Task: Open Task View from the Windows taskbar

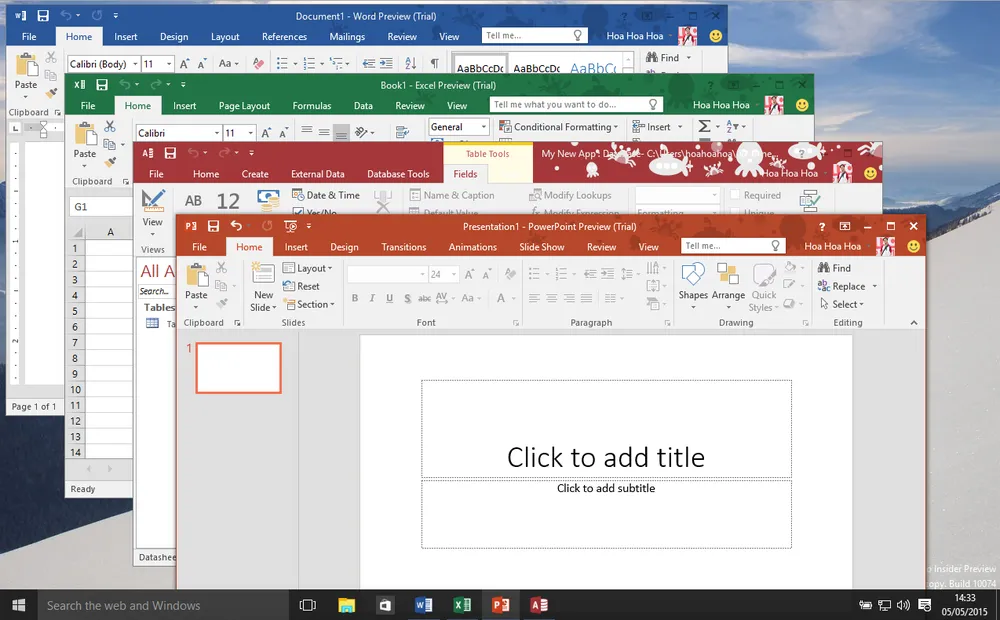Action: (308, 605)
